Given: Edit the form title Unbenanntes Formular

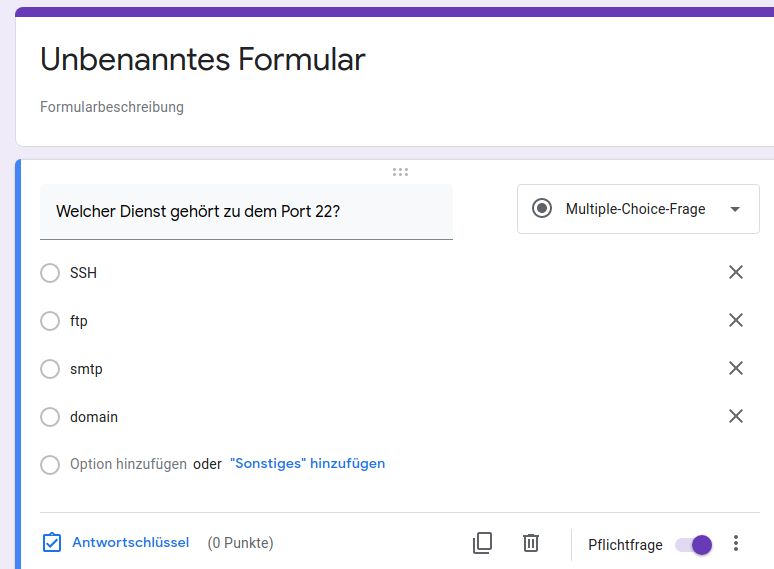Looking at the screenshot, I should tap(203, 60).
